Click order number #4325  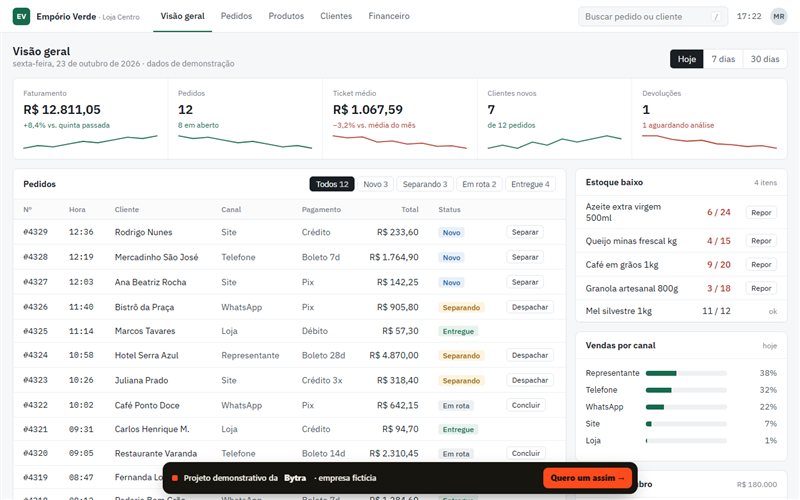click(x=35, y=331)
